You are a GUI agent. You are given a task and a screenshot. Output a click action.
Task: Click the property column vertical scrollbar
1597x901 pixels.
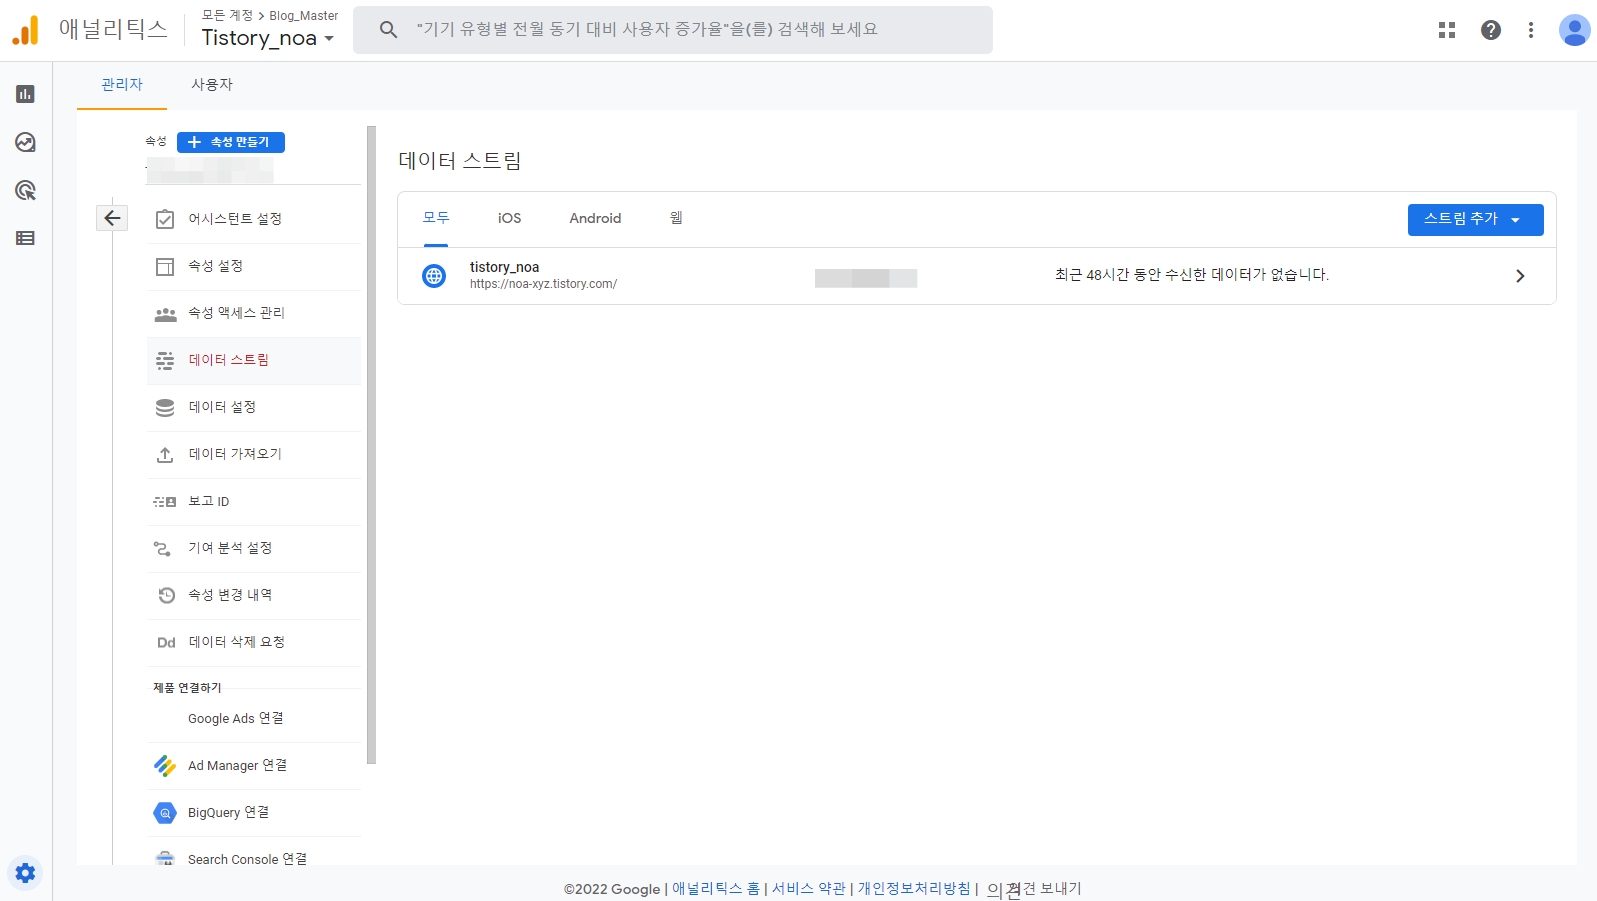[x=372, y=445]
